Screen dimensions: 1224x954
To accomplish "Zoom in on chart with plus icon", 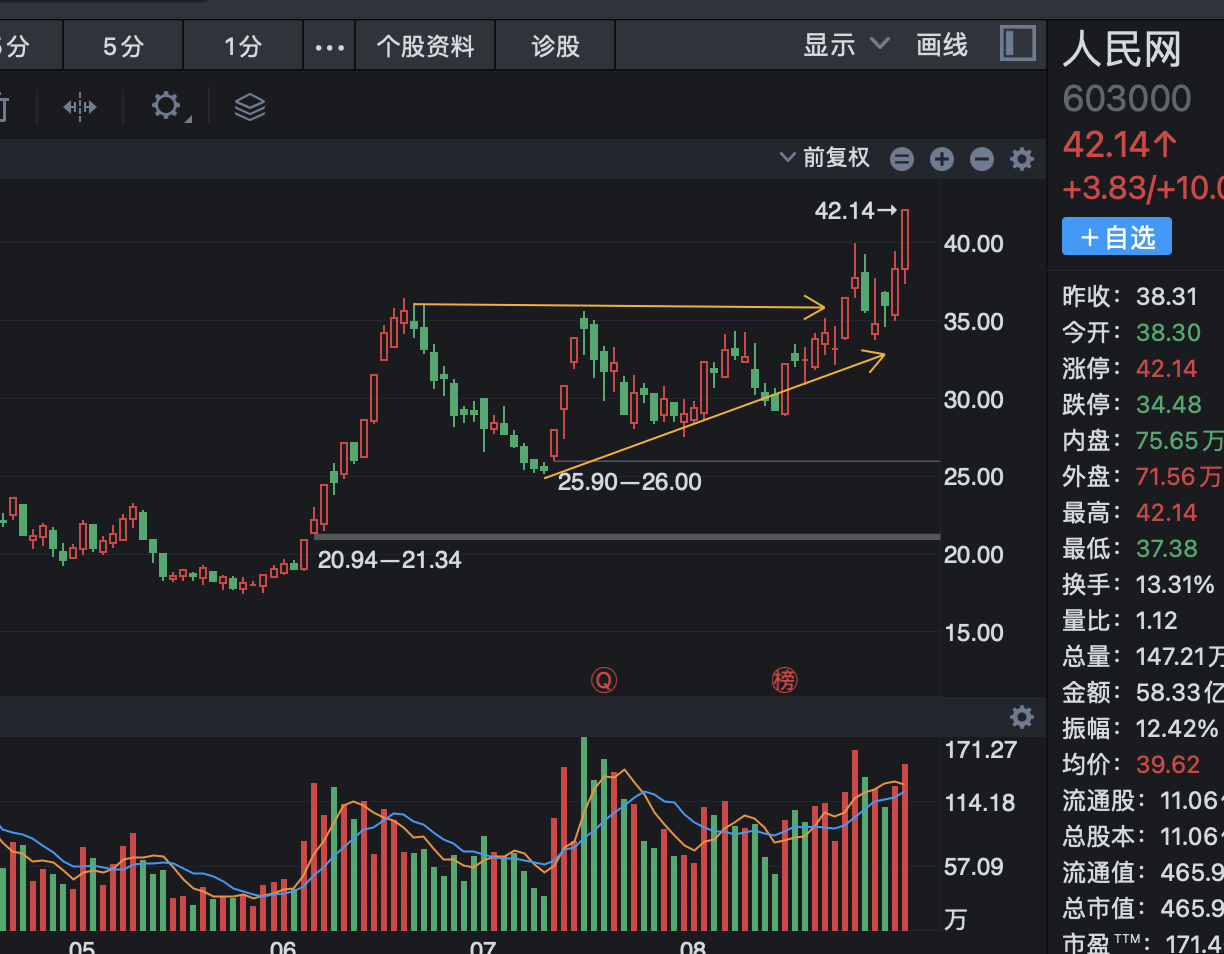I will click(x=941, y=158).
